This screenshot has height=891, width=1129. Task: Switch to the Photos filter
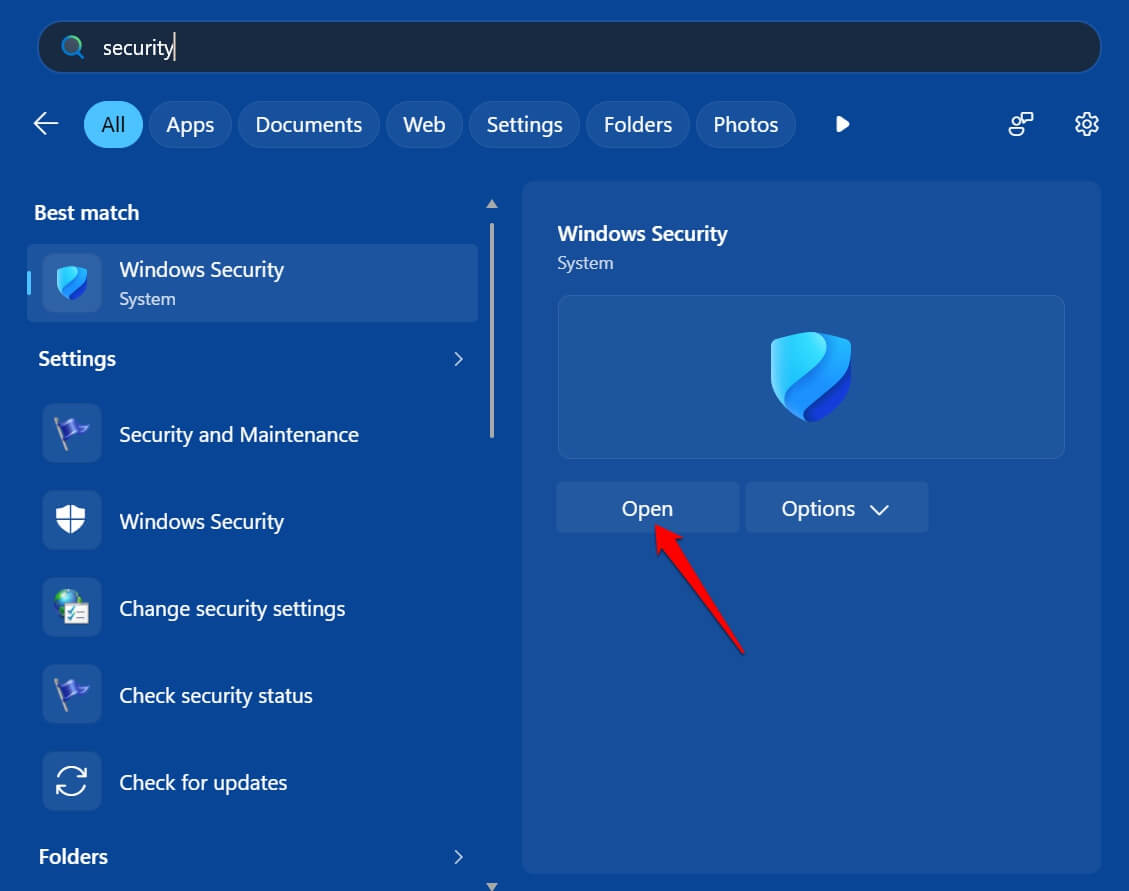click(746, 125)
